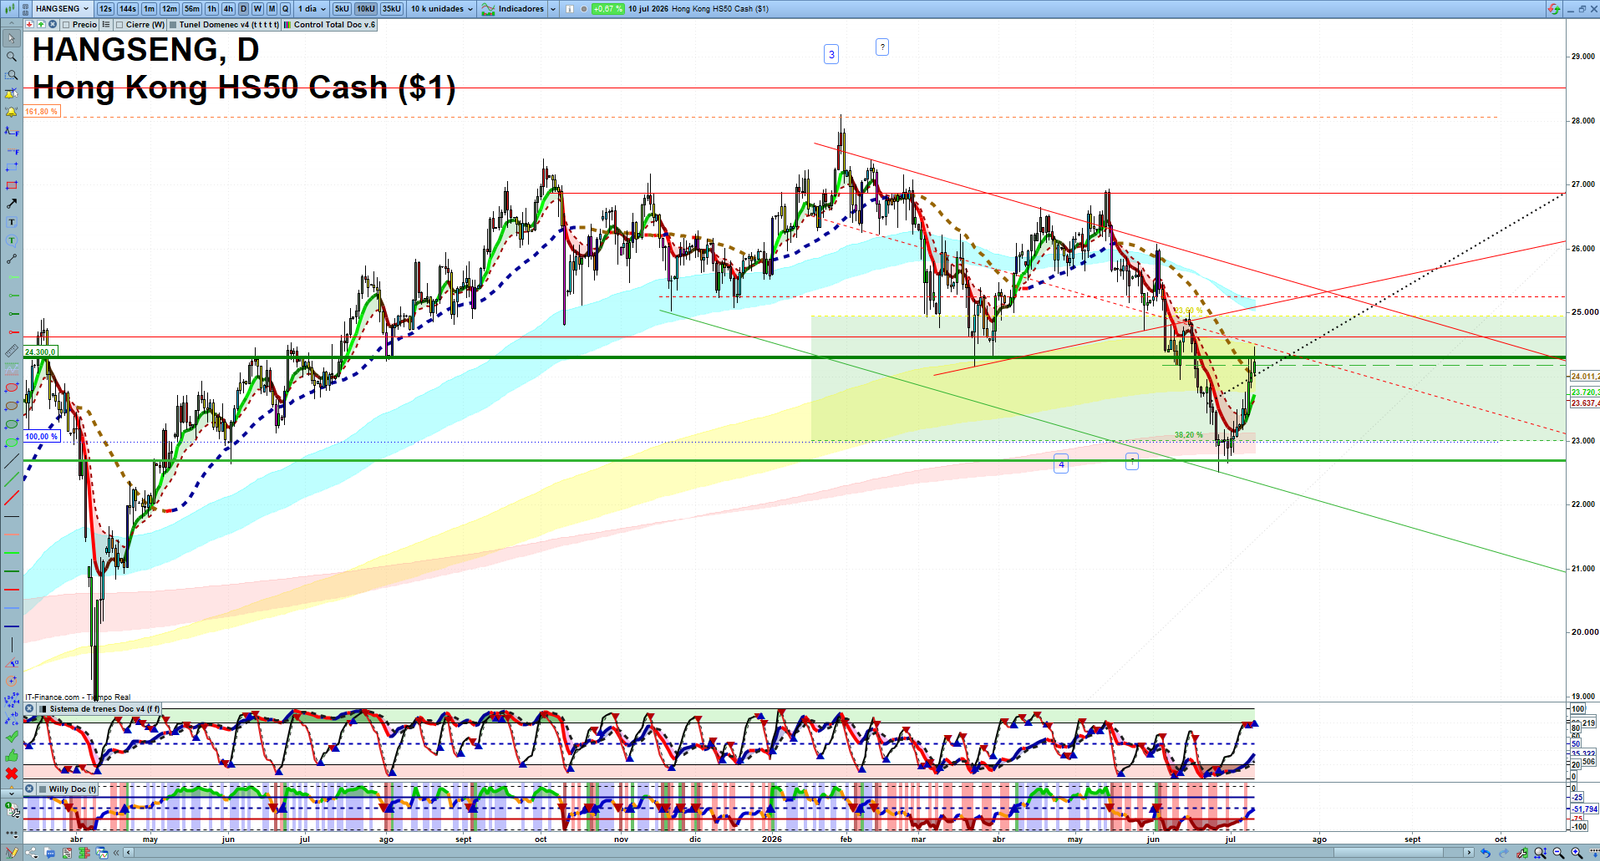This screenshot has width=1600, height=861.
Task: Select the text bubble annotation tool
Action: 11,240
